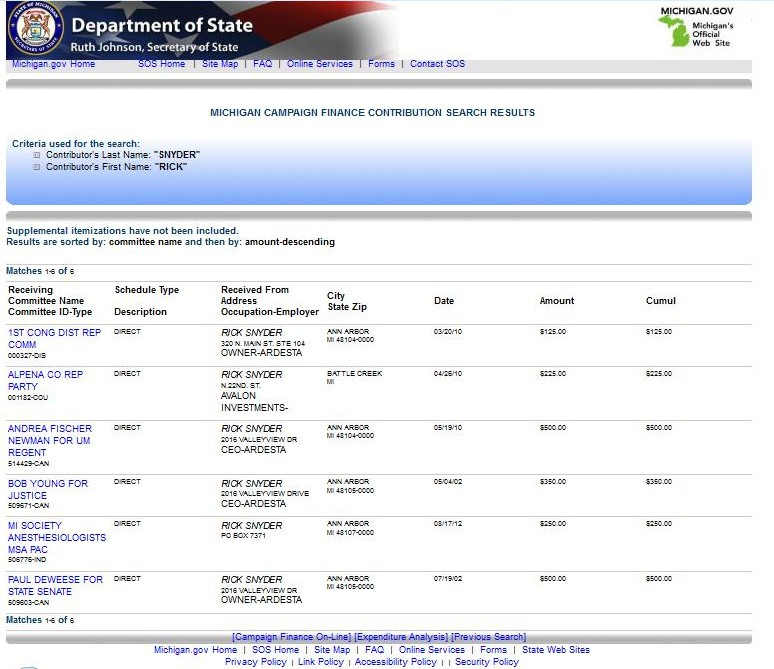Open Online Services in the top navigation
Image resolution: width=774 pixels, height=669 pixels.
coord(320,64)
